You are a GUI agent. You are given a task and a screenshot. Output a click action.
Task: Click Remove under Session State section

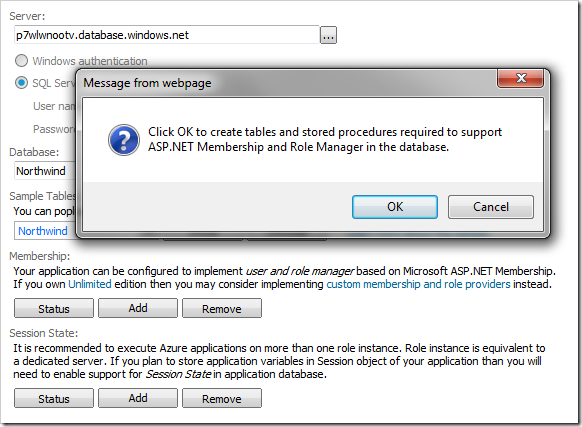pos(222,398)
